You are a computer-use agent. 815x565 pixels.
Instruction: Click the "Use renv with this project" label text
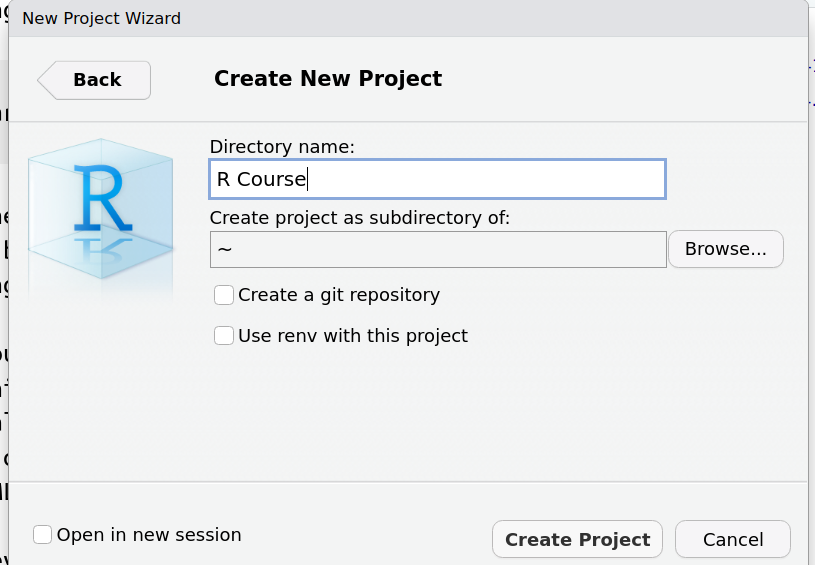click(352, 336)
